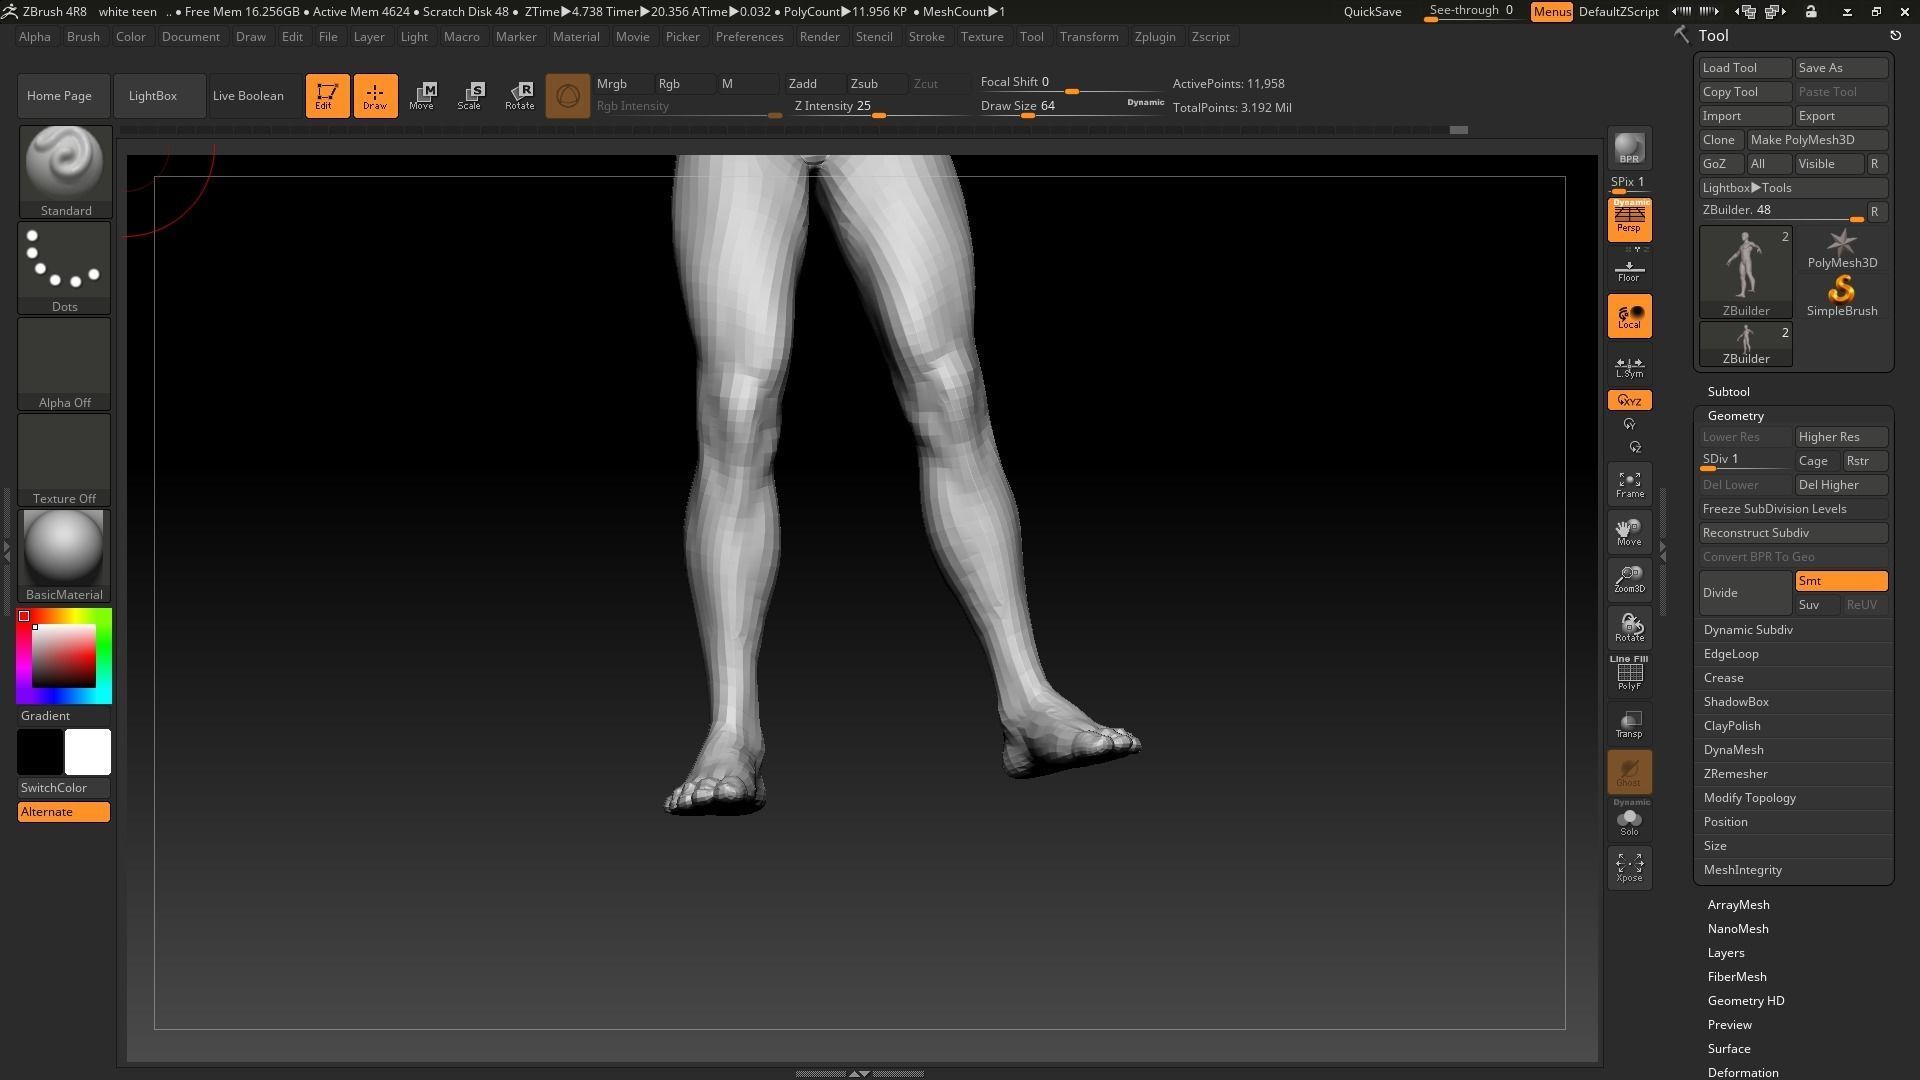Toggle Transp transparency icon
Image resolution: width=1920 pixels, height=1080 pixels.
tap(1629, 724)
